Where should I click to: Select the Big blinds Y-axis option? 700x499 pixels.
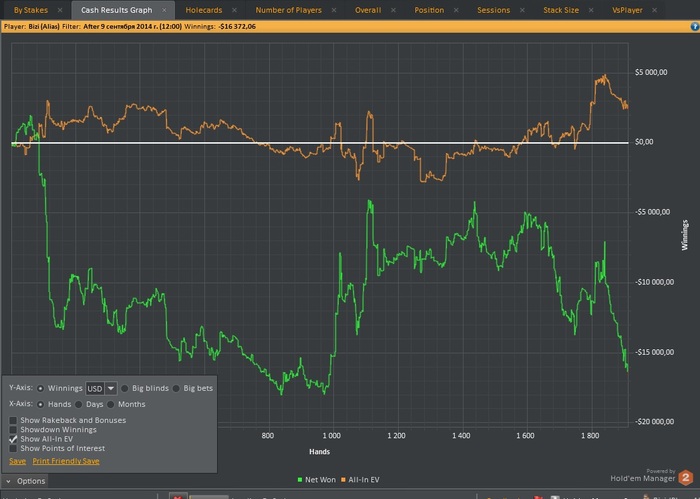point(125,388)
